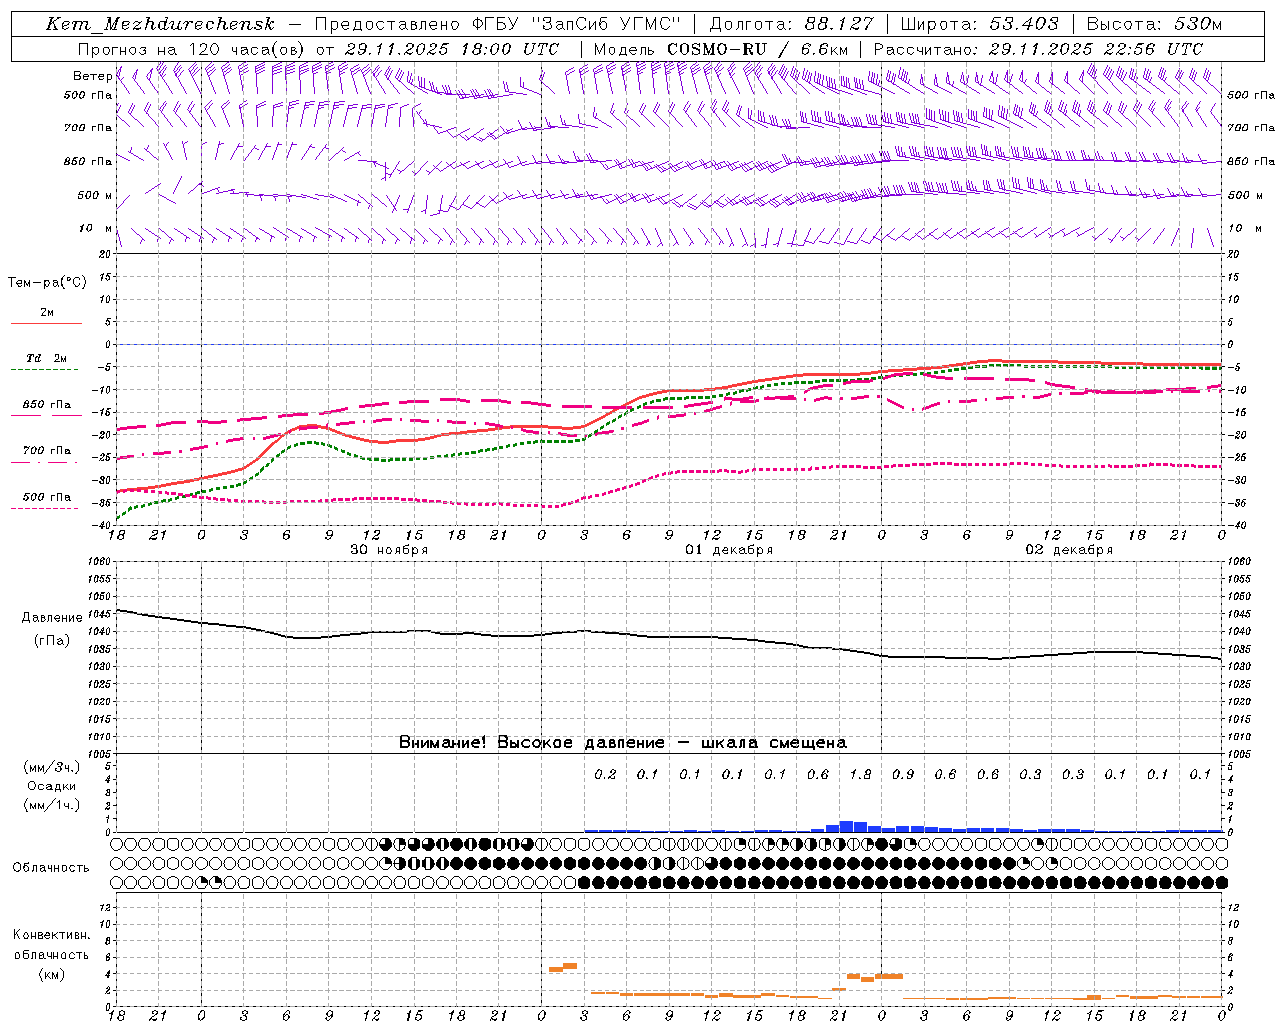The height and width of the screenshot is (1024, 1280).
Task: Click the 850 гПа temperature legend entry
Action: pyautogui.click(x=46, y=405)
